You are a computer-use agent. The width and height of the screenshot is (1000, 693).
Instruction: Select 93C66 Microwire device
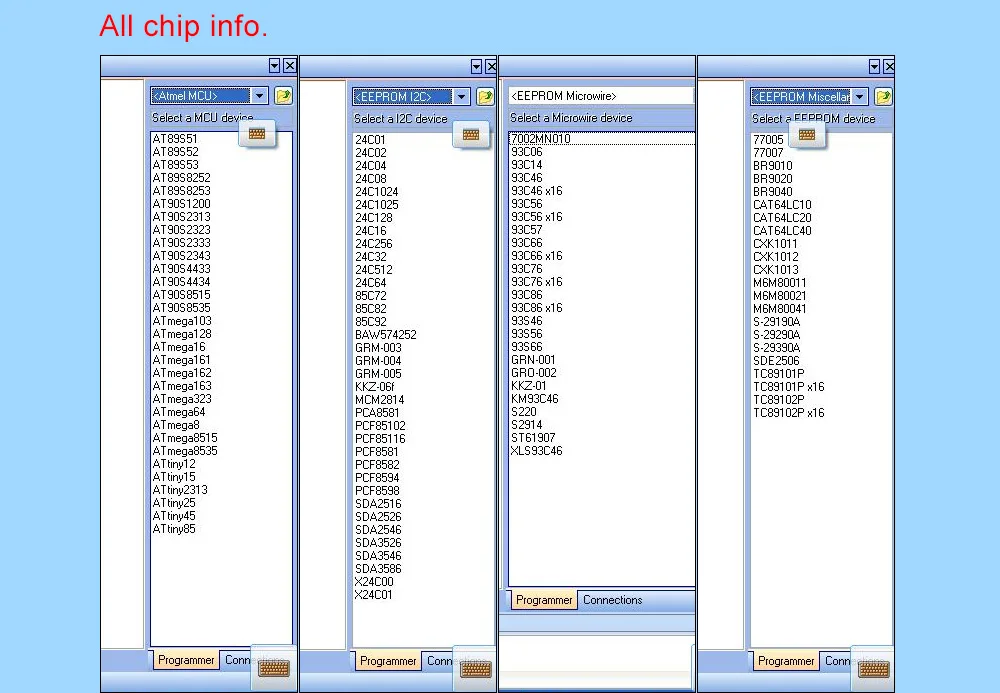527,242
